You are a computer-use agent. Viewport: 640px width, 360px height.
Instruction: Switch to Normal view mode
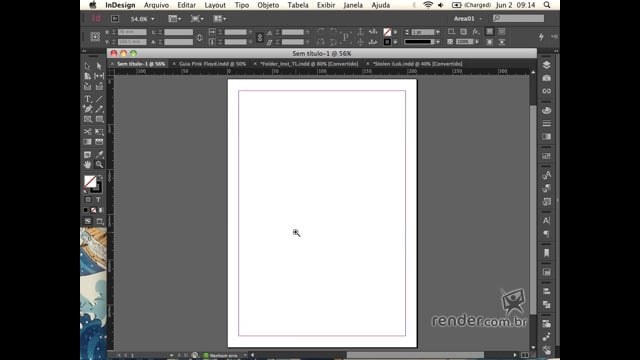point(88,221)
